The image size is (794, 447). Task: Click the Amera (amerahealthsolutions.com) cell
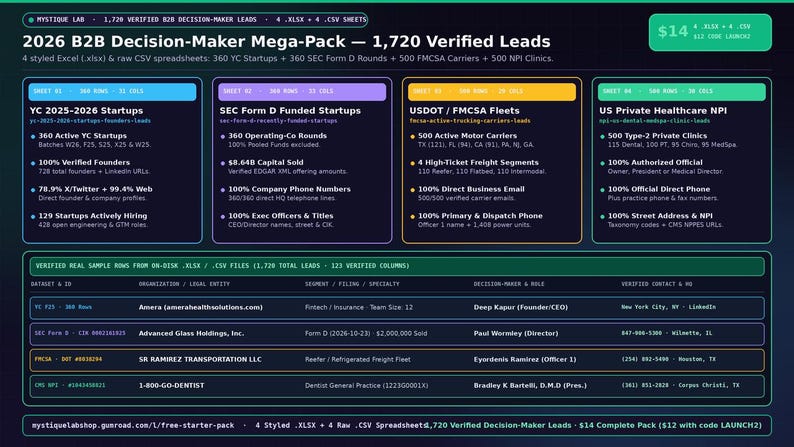(x=201, y=307)
